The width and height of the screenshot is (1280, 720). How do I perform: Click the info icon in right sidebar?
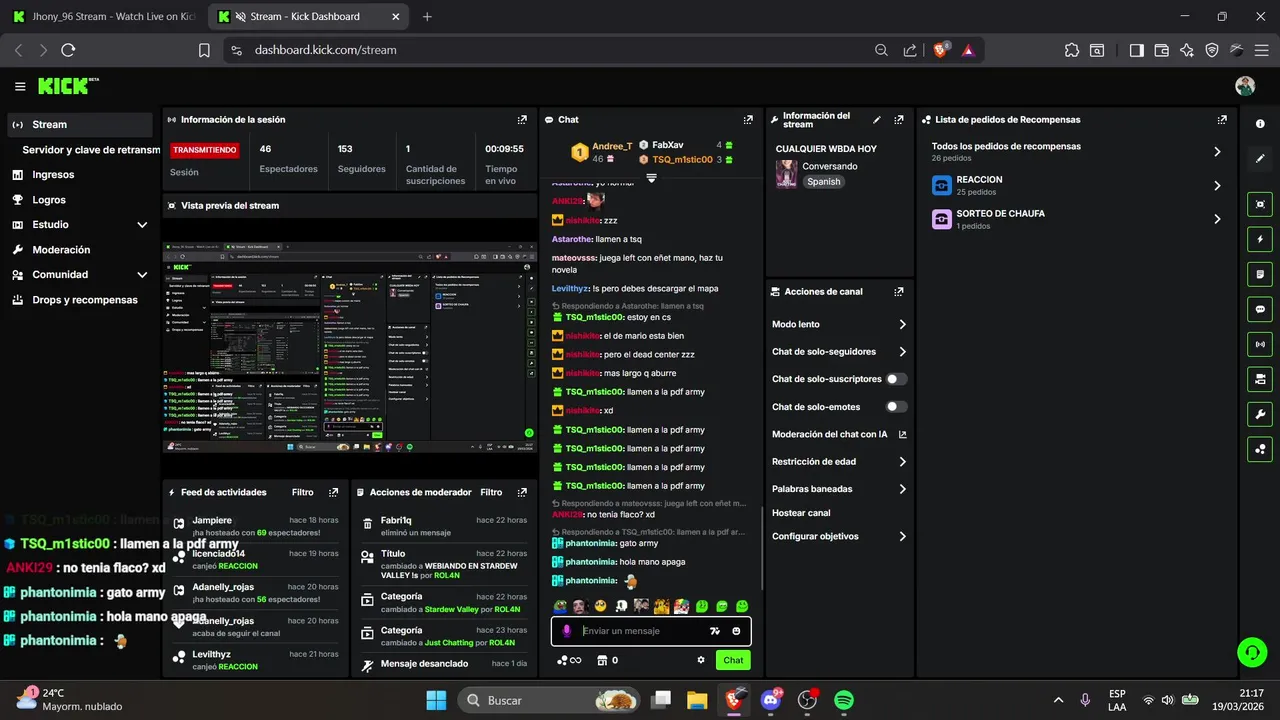[1260, 124]
